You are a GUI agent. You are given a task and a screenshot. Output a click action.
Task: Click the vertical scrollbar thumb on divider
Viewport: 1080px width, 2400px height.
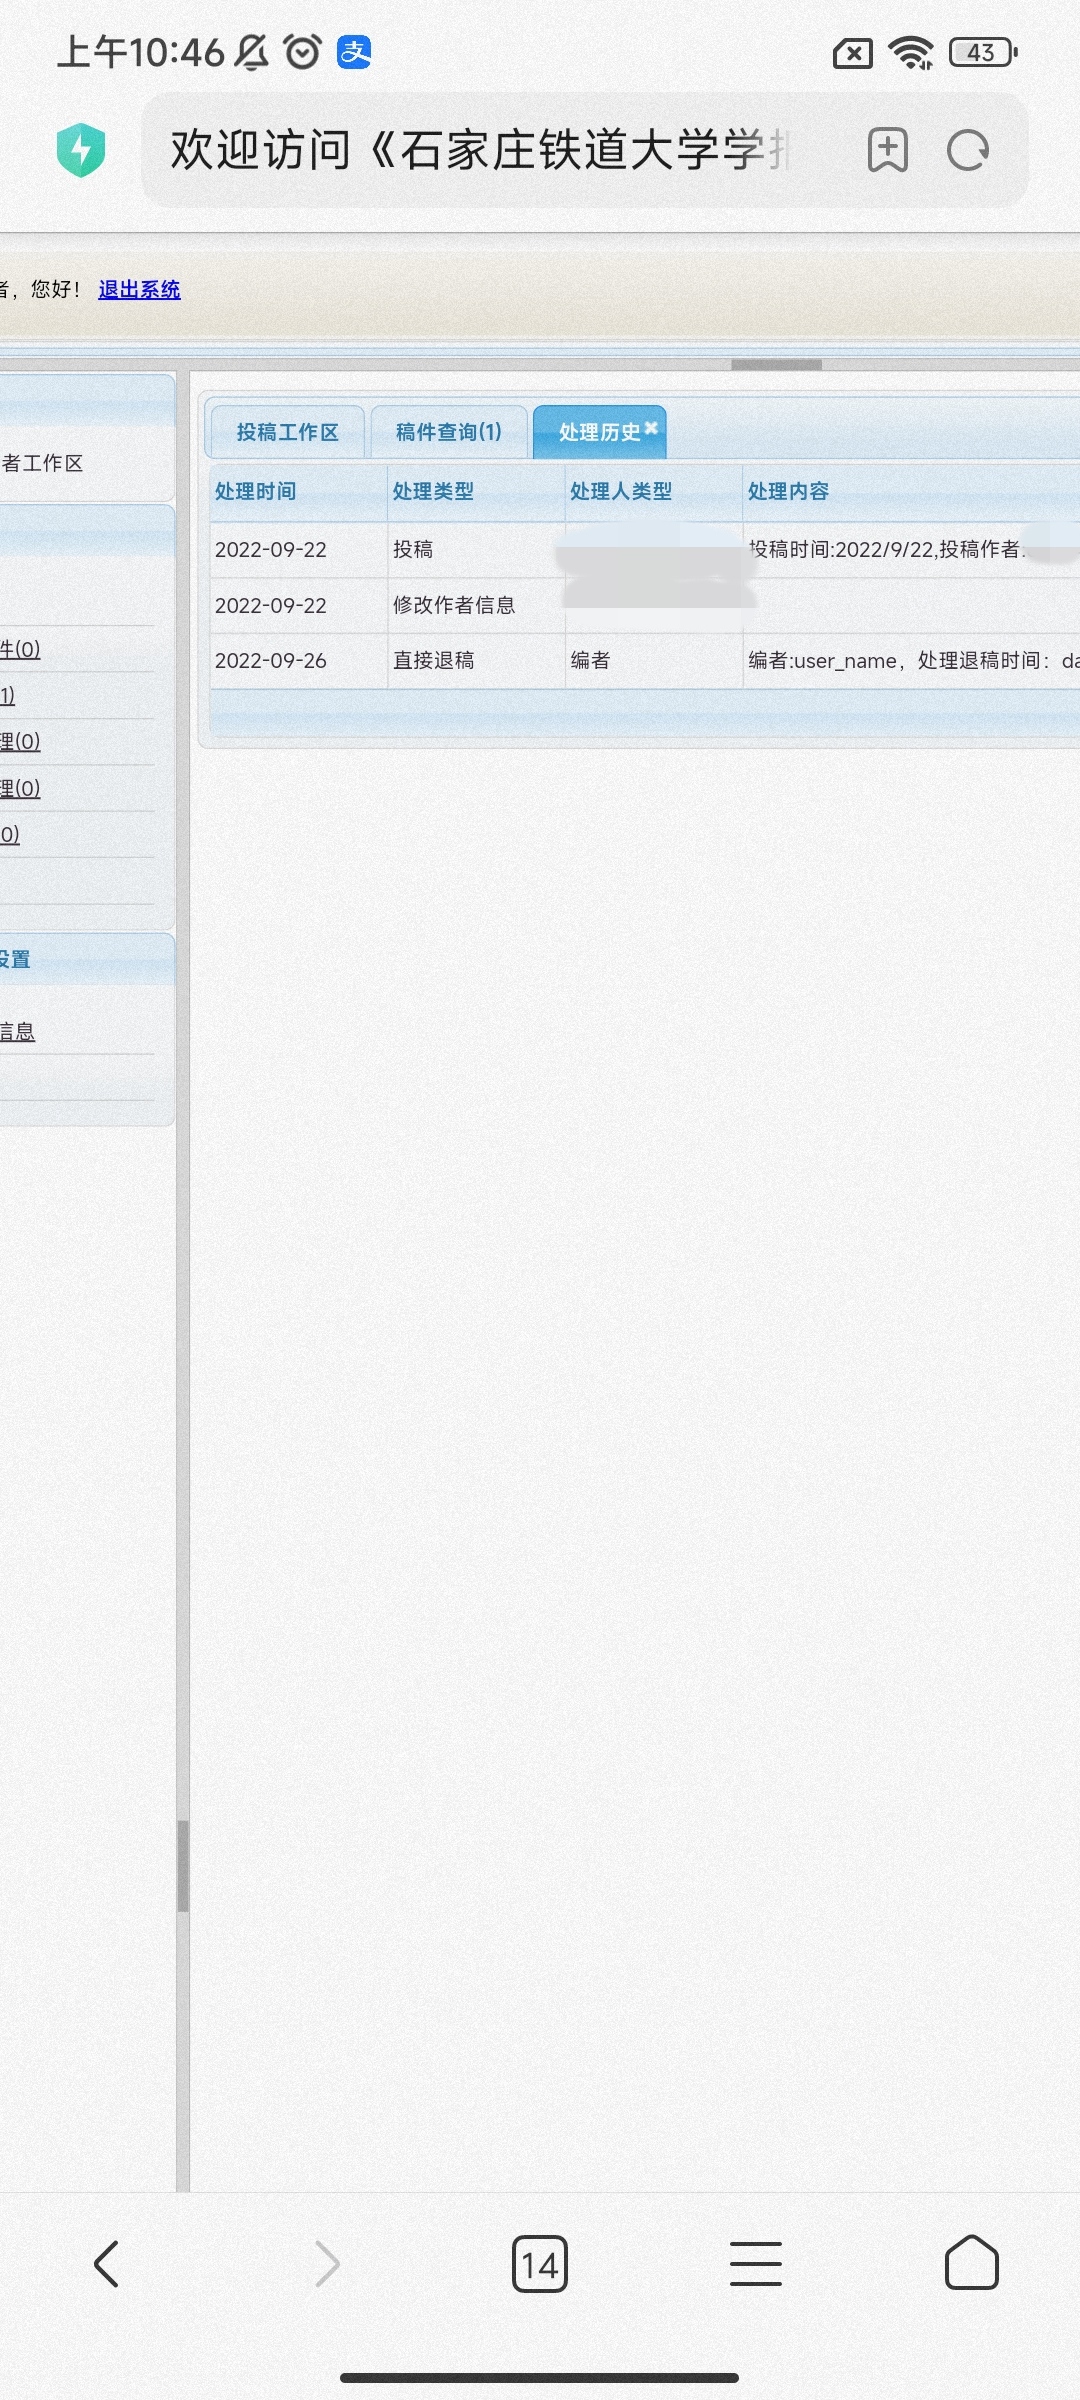tap(183, 1865)
